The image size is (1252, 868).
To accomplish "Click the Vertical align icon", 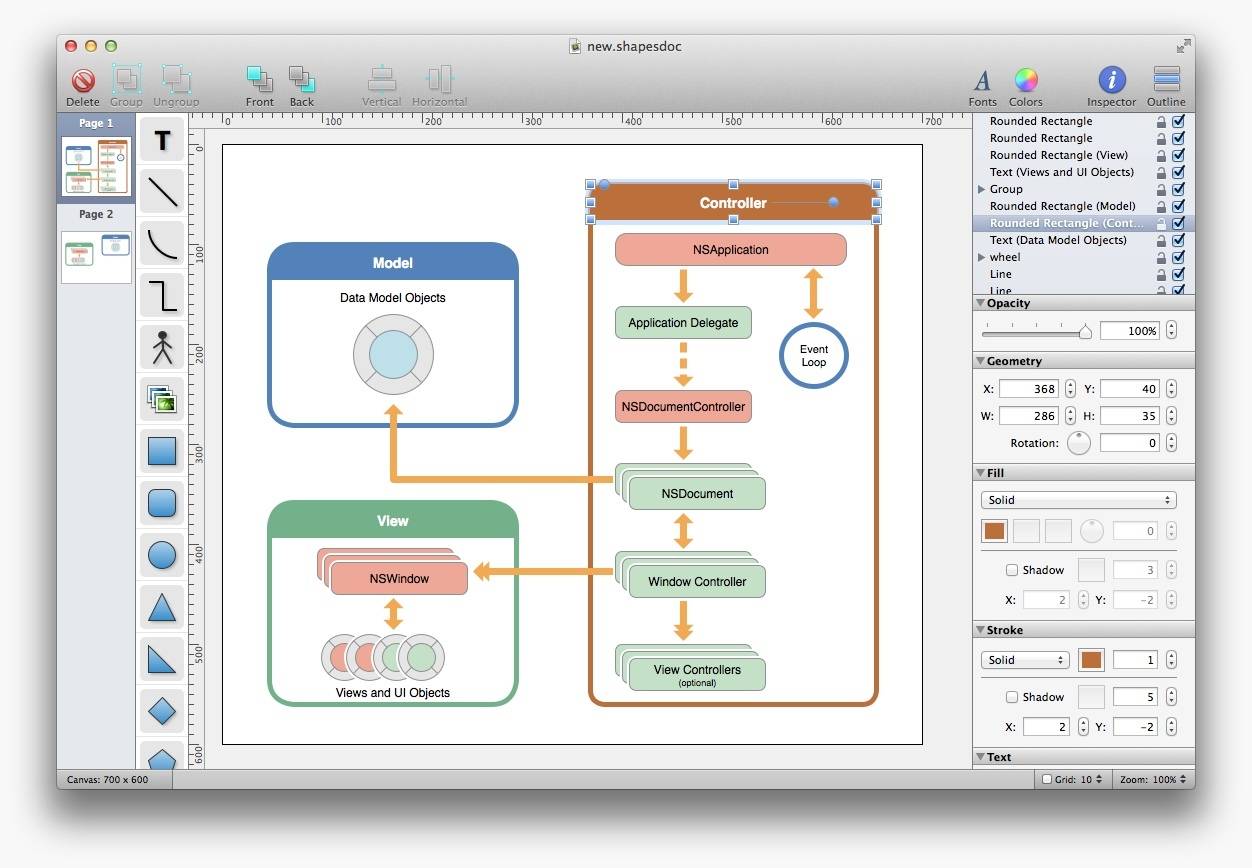I will click(381, 80).
